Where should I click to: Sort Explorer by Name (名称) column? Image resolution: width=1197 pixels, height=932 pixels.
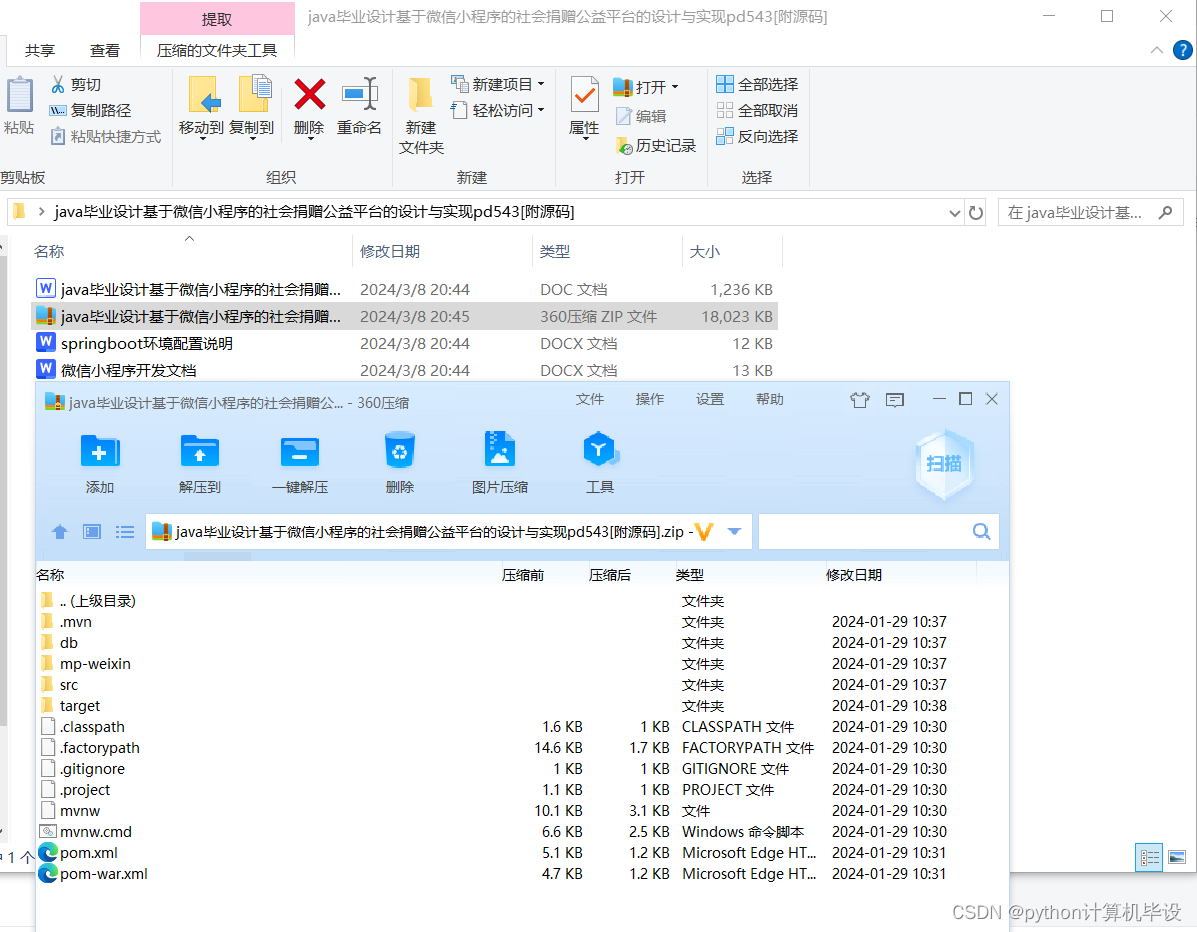point(190,251)
